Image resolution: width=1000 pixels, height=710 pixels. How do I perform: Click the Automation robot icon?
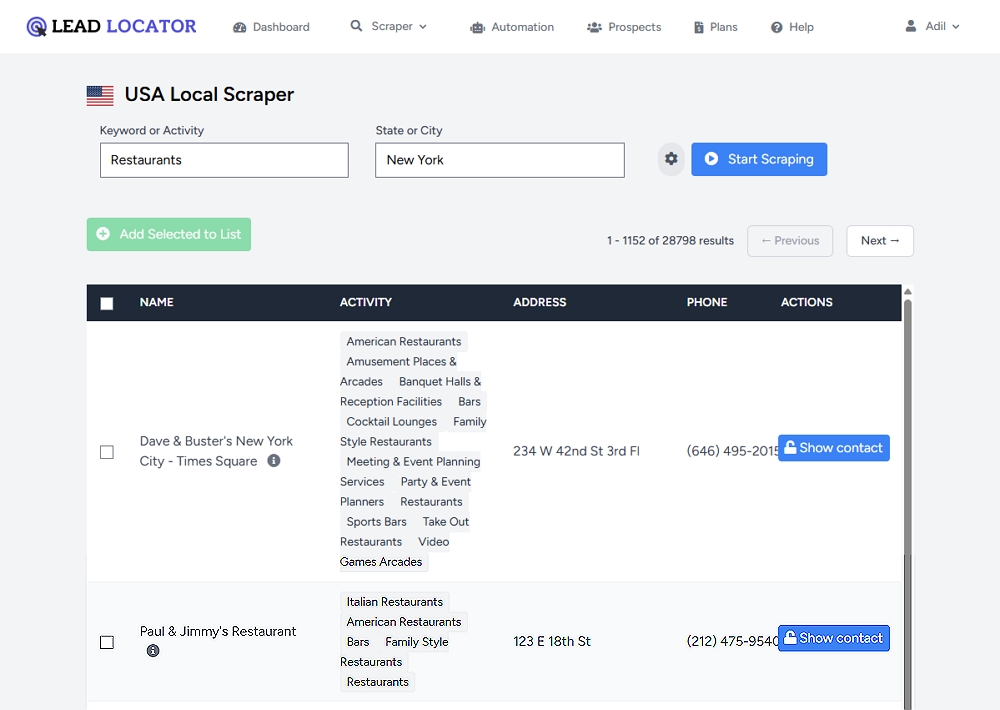coord(477,27)
